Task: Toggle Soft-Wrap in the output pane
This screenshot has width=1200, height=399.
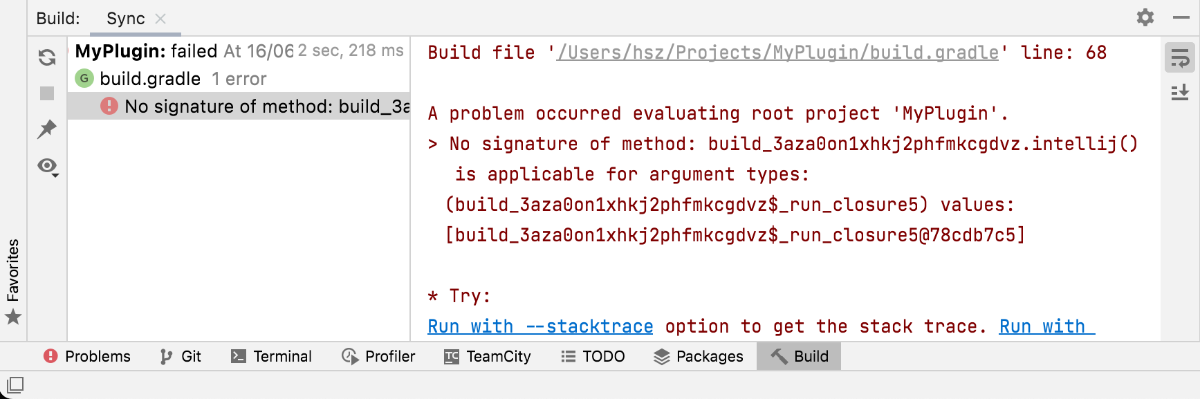Action: click(1178, 58)
